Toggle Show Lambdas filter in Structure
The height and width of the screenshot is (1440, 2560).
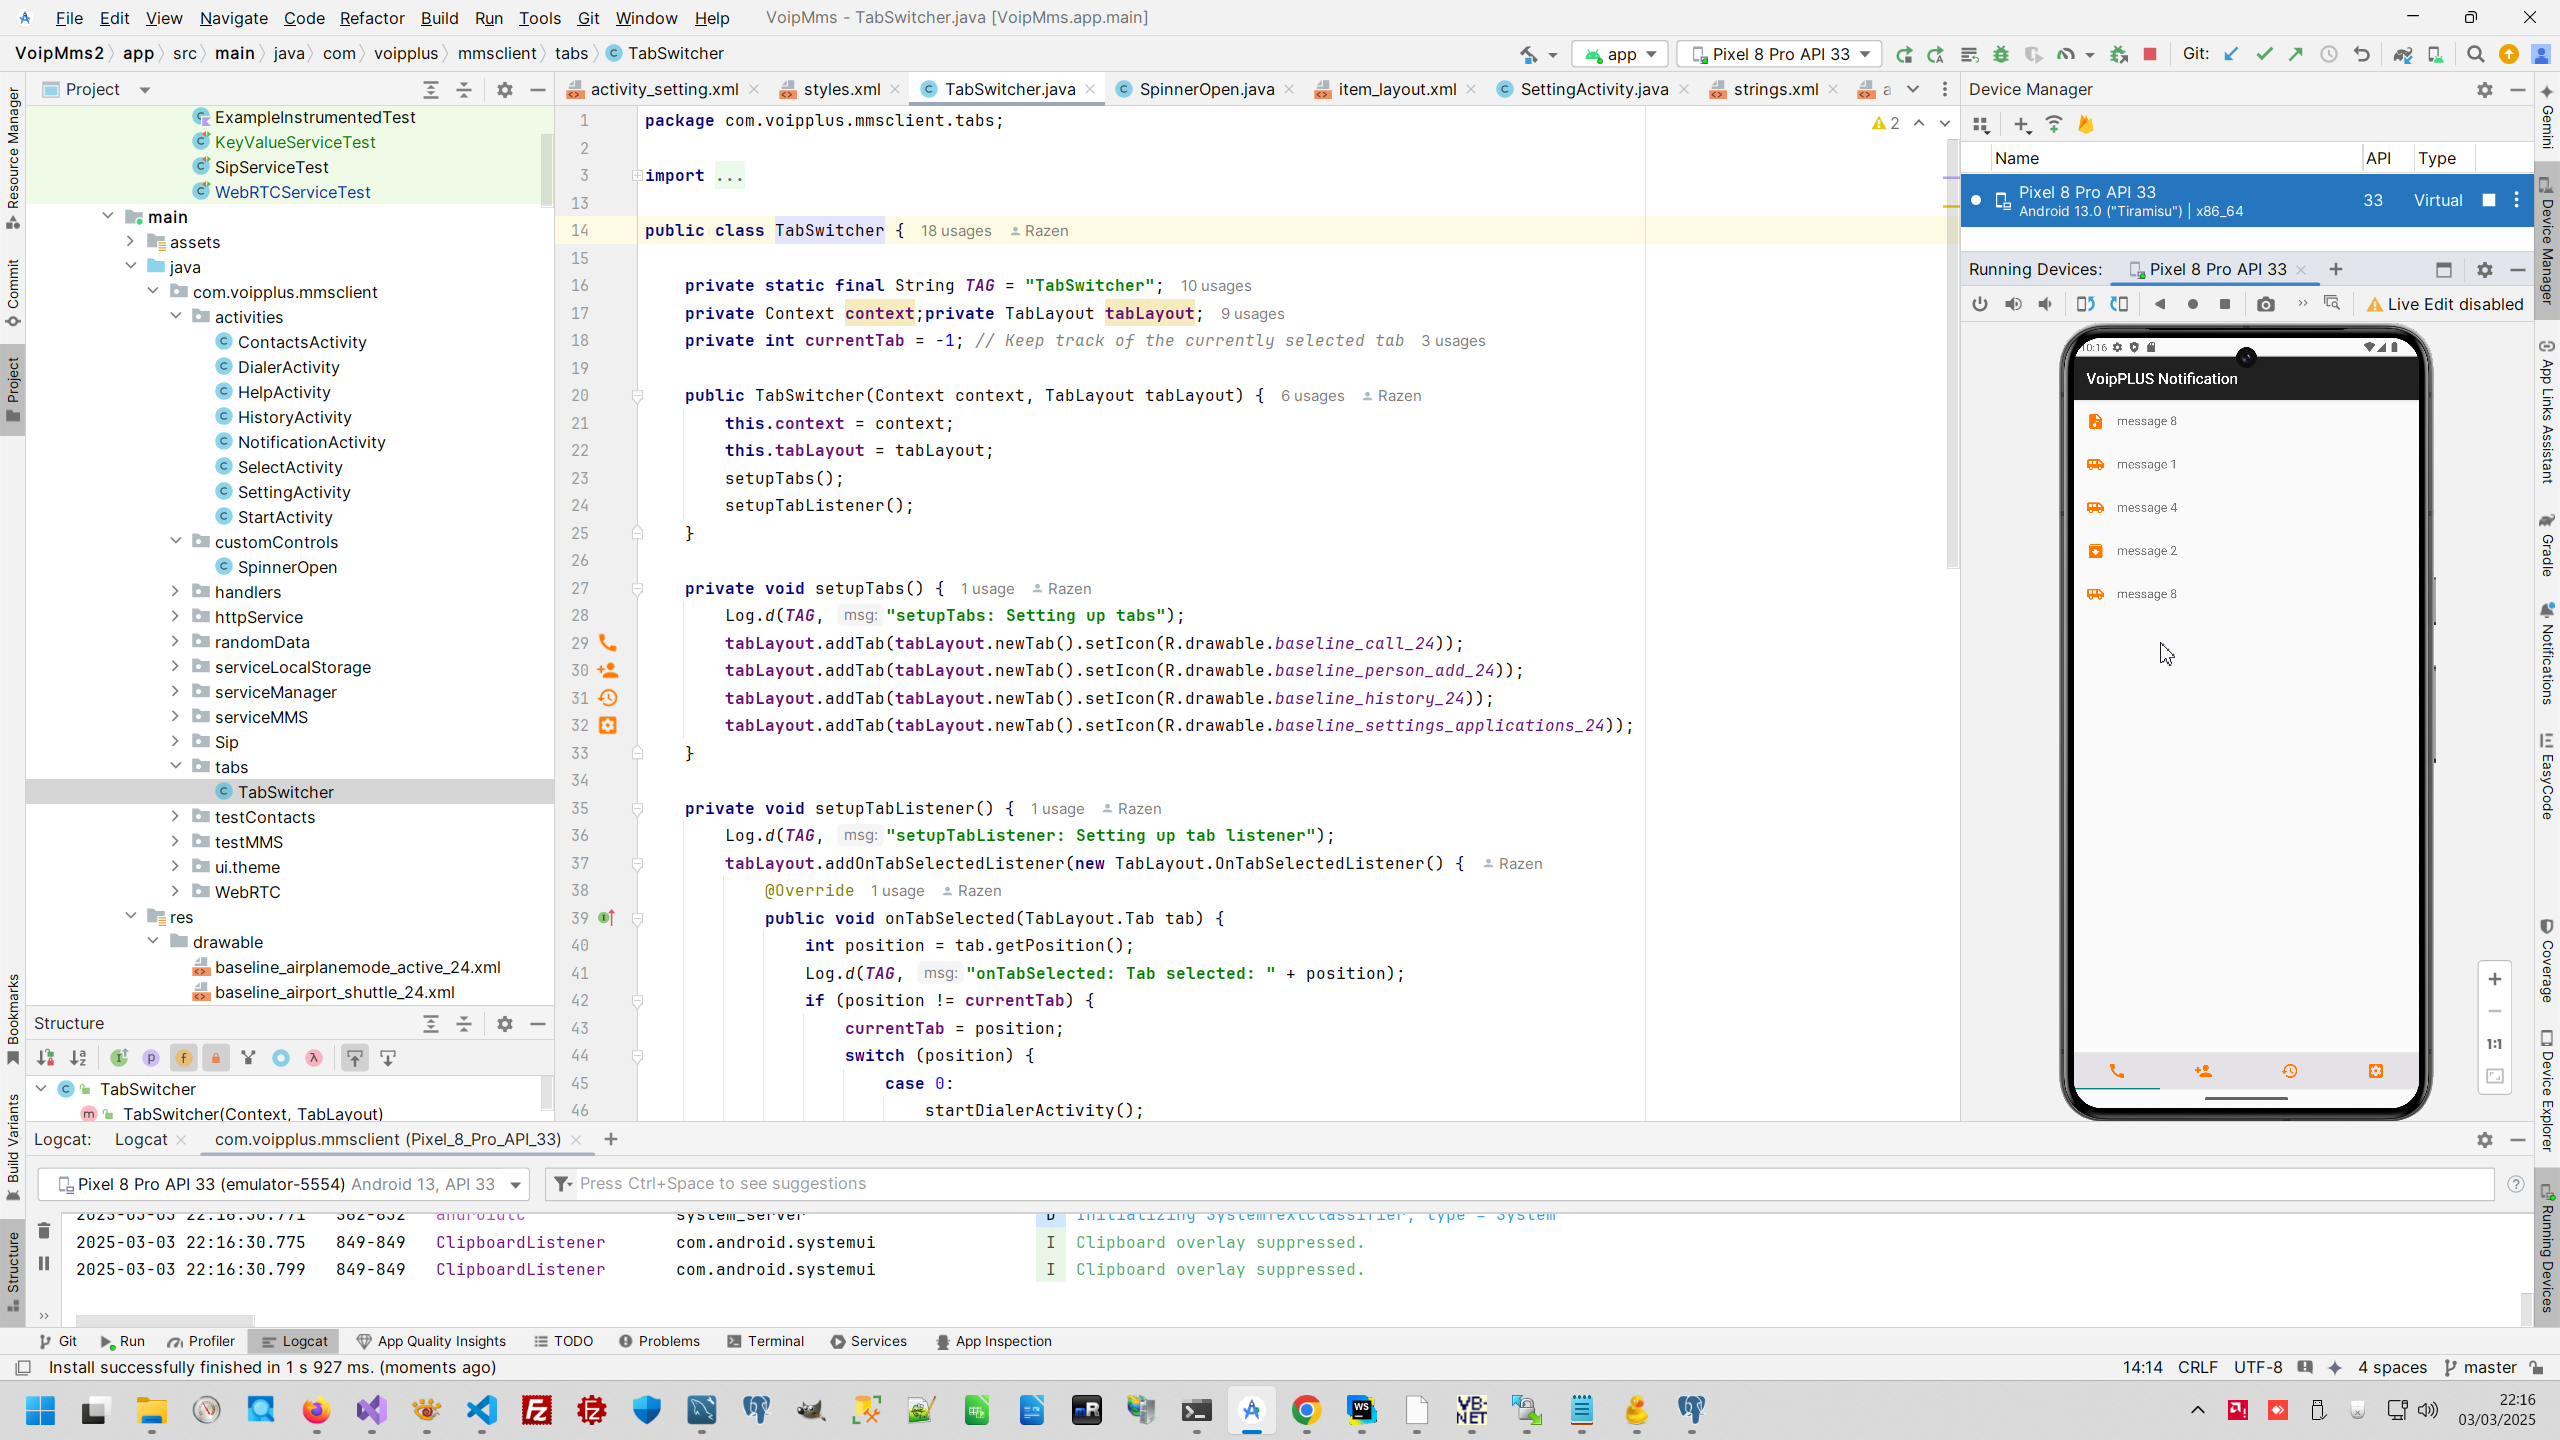pos(314,1058)
